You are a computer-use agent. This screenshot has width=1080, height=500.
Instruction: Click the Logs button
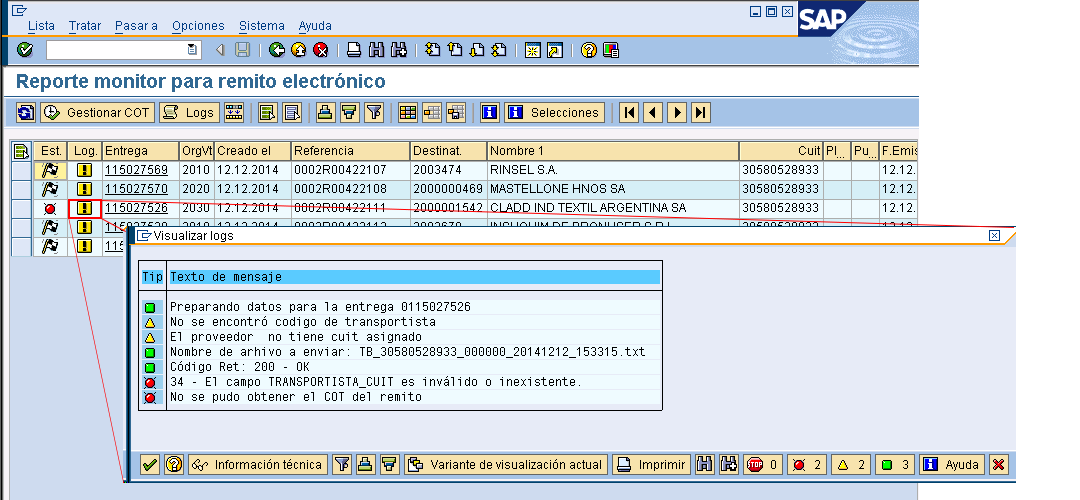coord(189,112)
